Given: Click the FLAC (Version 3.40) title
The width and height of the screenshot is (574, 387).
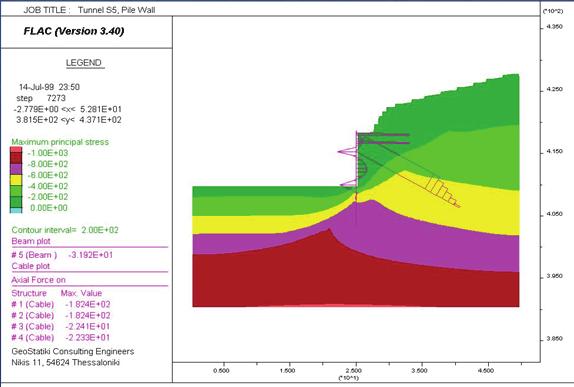Looking at the screenshot, I should pyautogui.click(x=74, y=31).
